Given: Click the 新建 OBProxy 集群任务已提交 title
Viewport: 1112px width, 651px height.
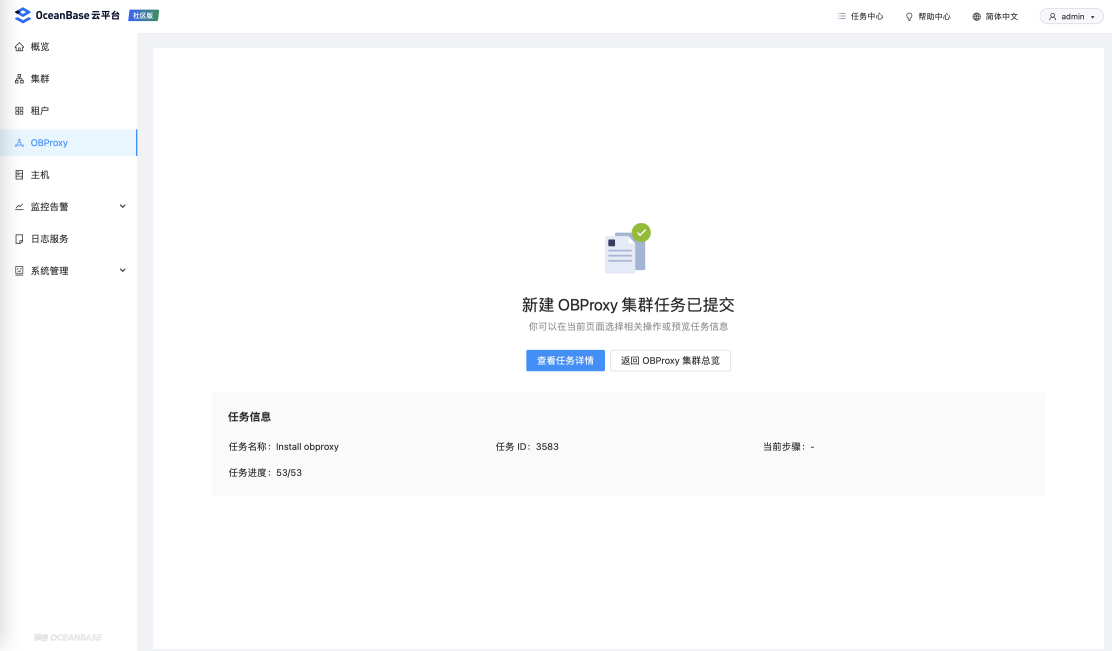Looking at the screenshot, I should tap(628, 305).
